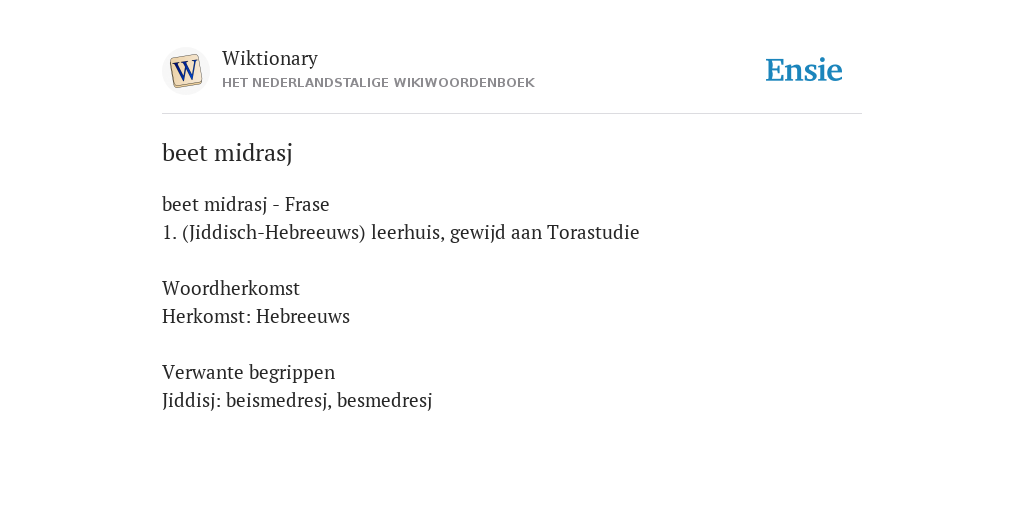Image resolution: width=1024 pixels, height=512 pixels.
Task: Click the Wiktionary W tile logo icon
Action: pyautogui.click(x=185, y=71)
